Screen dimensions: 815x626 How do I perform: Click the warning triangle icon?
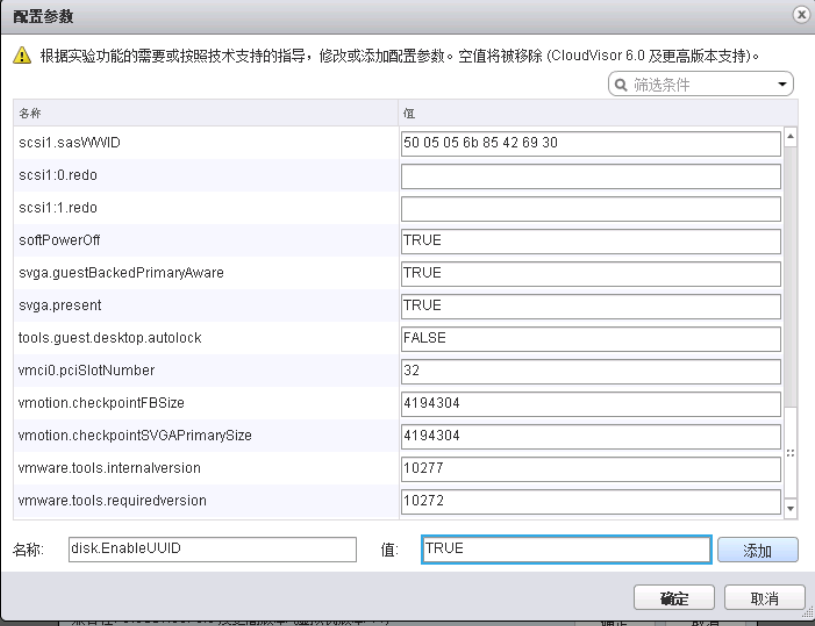[22, 55]
